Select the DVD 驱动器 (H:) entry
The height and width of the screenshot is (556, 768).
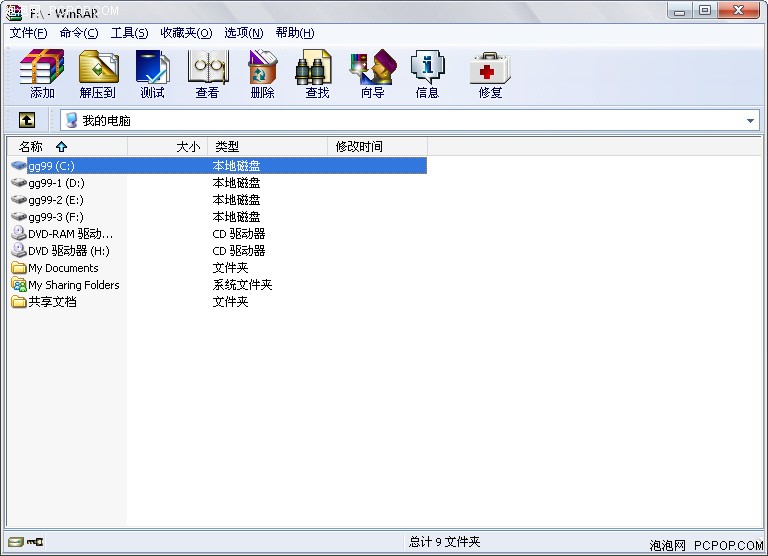pyautogui.click(x=69, y=251)
